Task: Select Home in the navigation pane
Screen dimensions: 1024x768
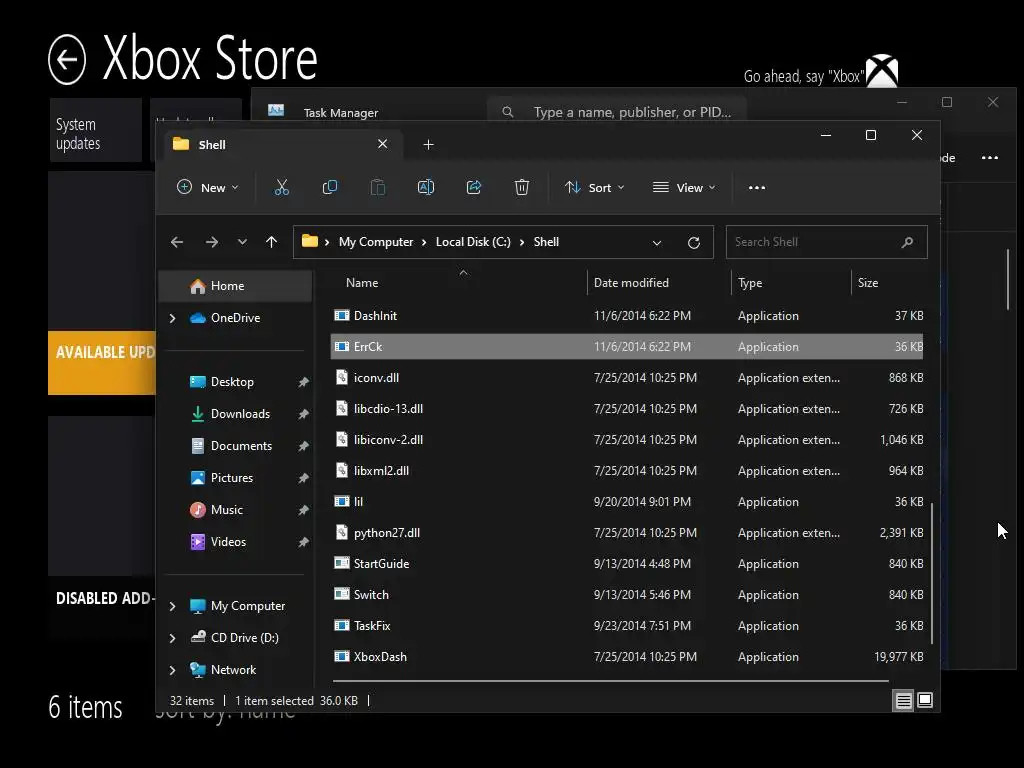Action: [x=235, y=286]
